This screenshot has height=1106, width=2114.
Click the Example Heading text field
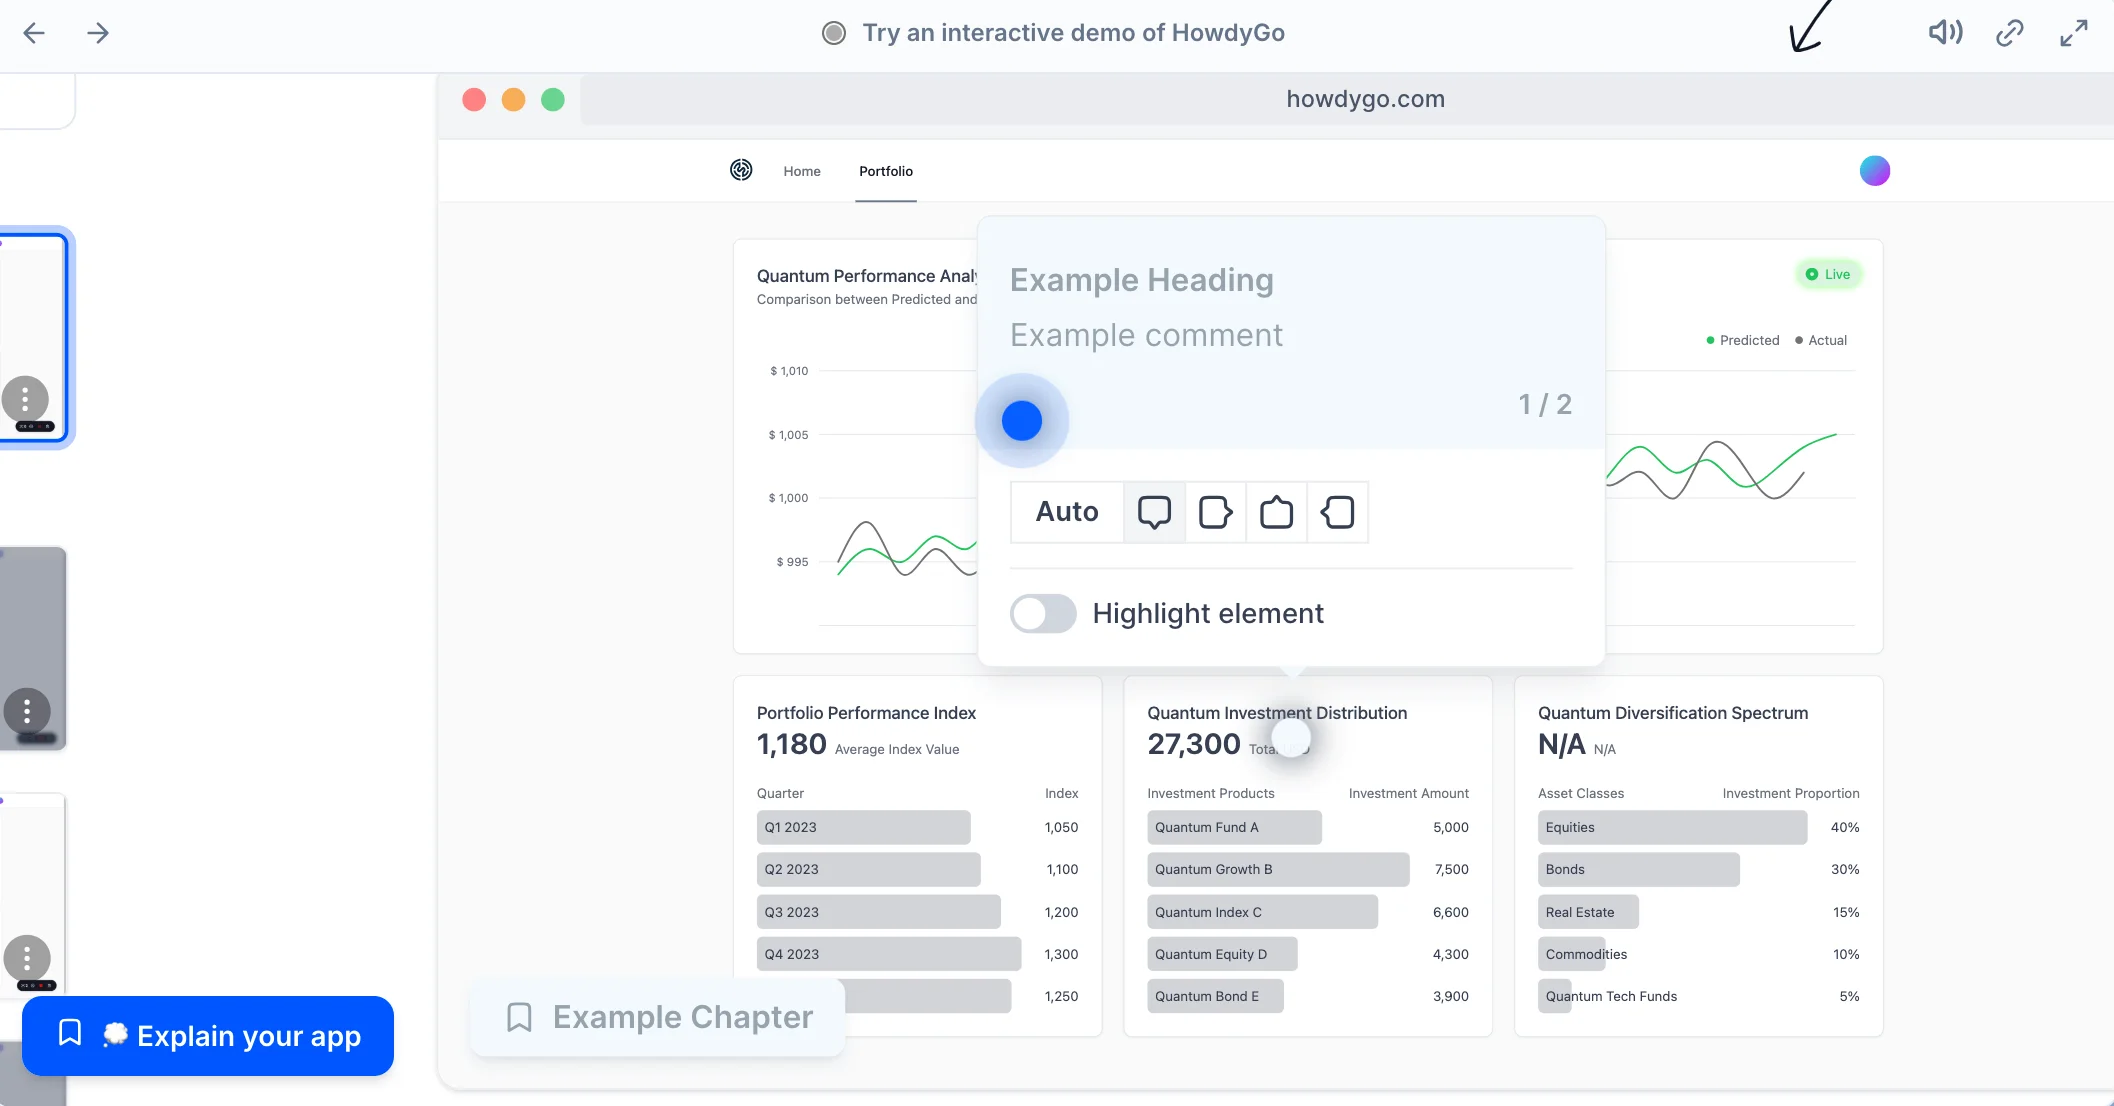tap(1142, 280)
